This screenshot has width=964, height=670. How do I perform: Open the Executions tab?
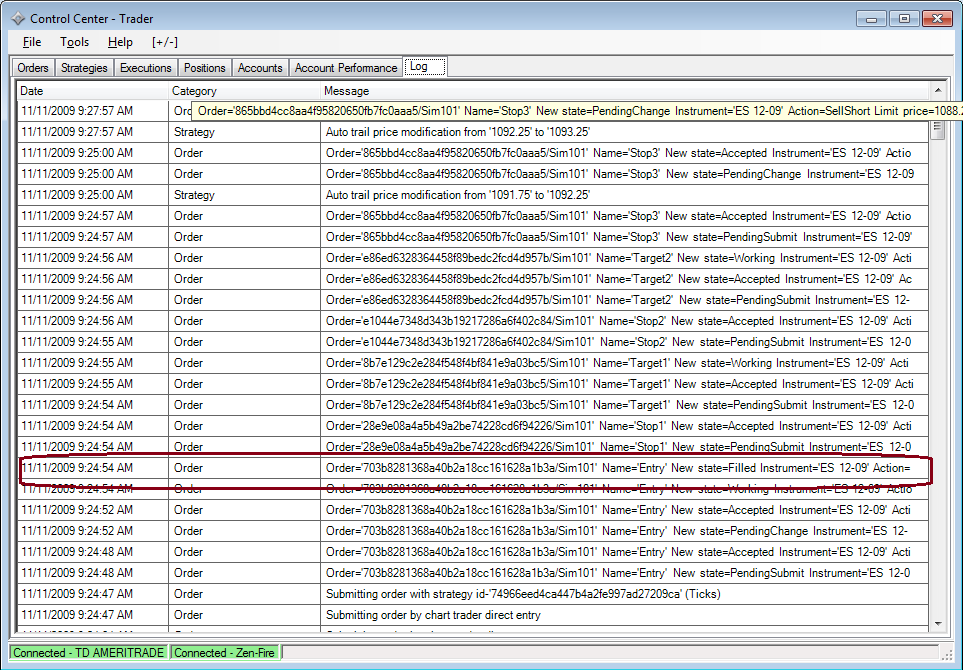[146, 68]
